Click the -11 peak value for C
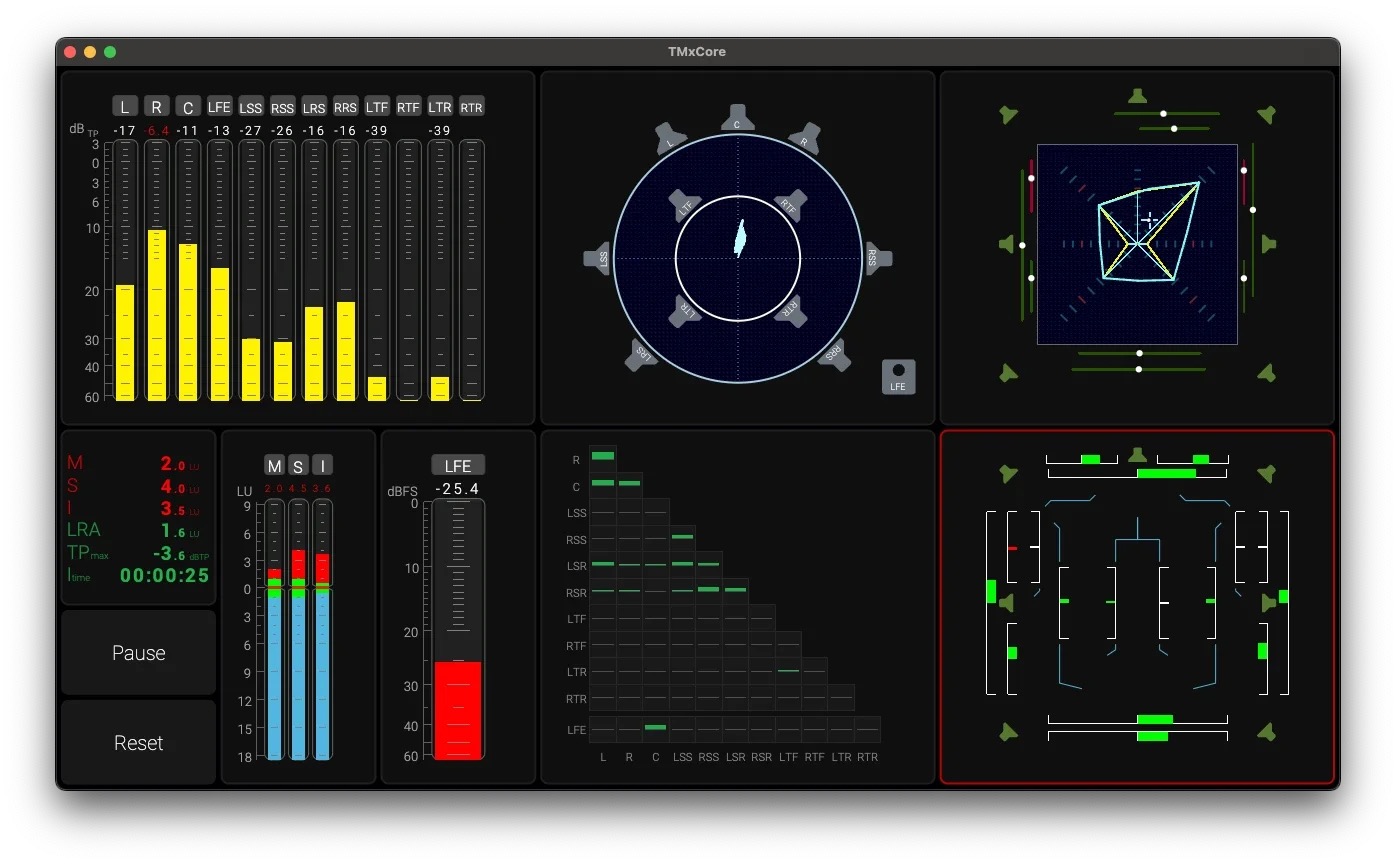This screenshot has width=1396, height=864. point(187,131)
